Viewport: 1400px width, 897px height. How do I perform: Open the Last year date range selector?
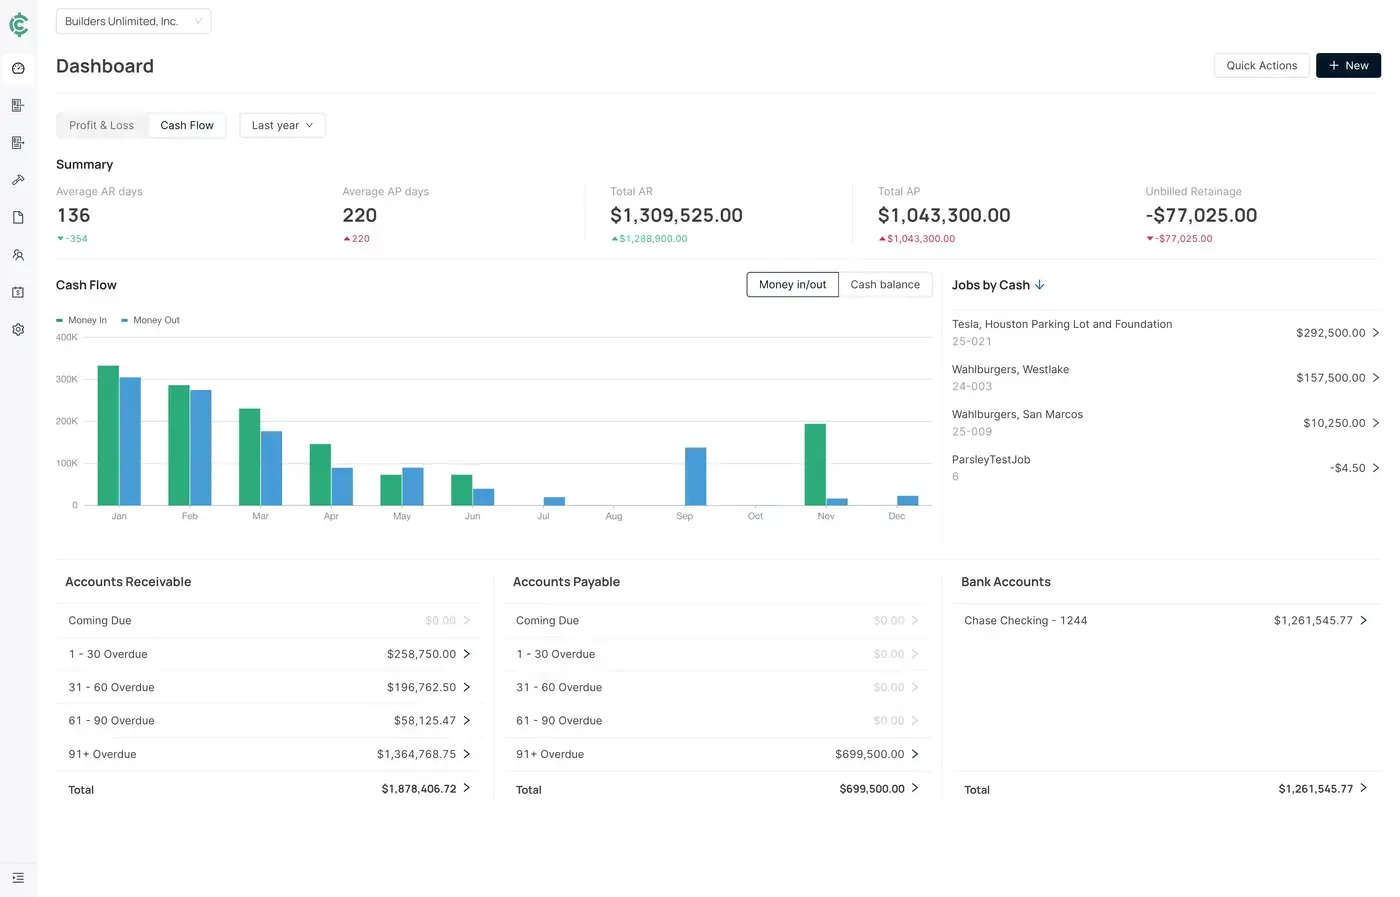click(x=281, y=125)
